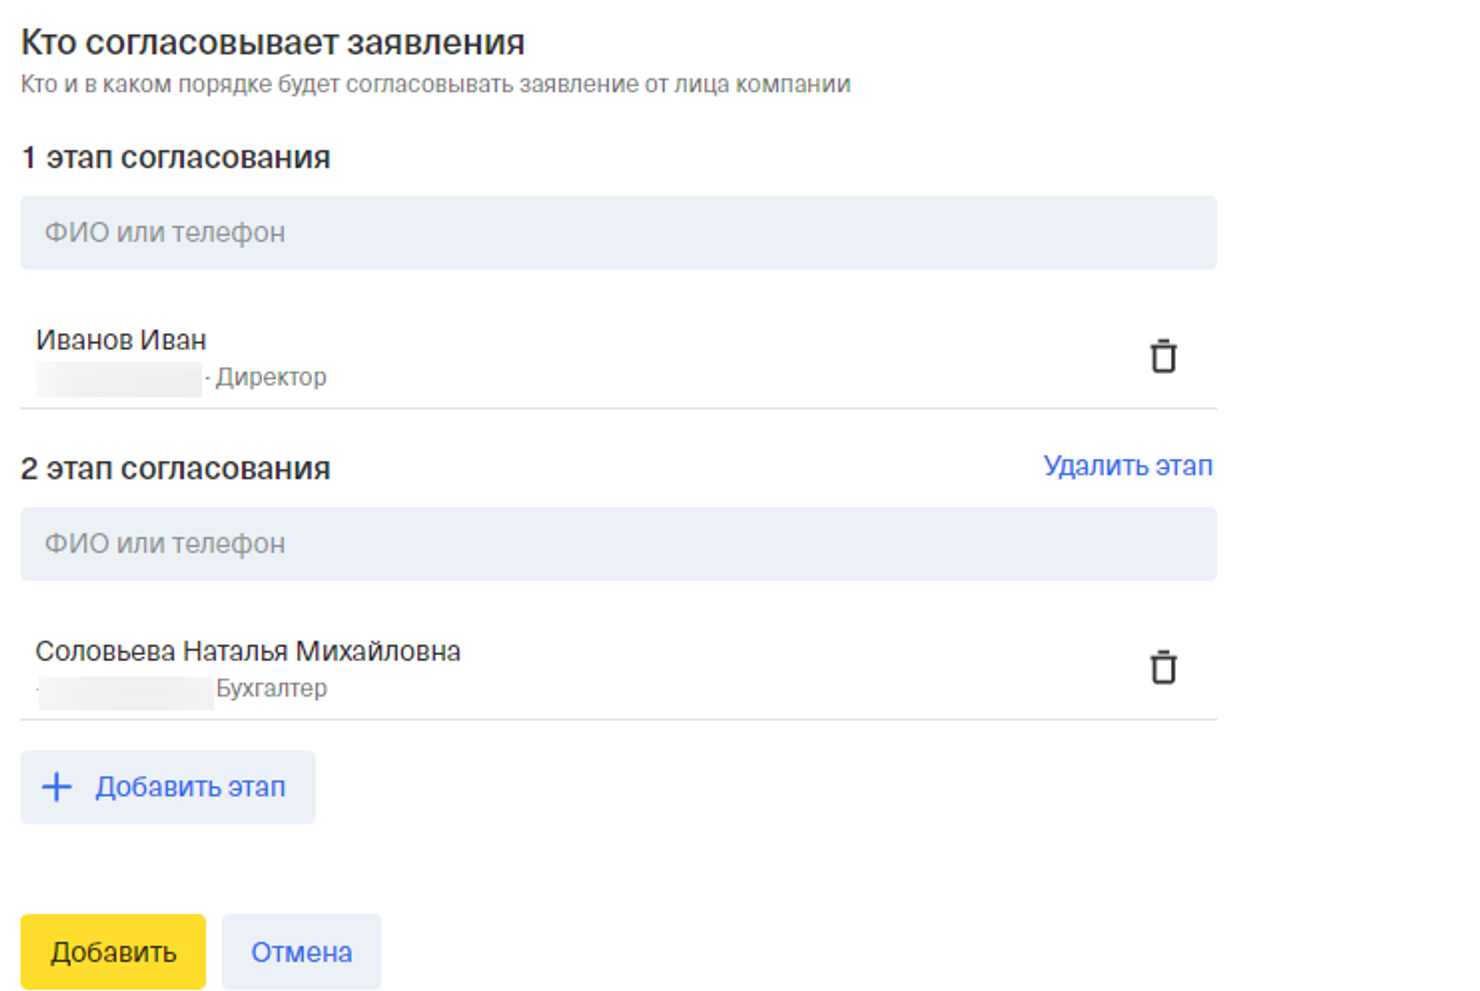The image size is (1480, 991).
Task: Select the name 'Иванов Иван'
Action: [x=121, y=340]
